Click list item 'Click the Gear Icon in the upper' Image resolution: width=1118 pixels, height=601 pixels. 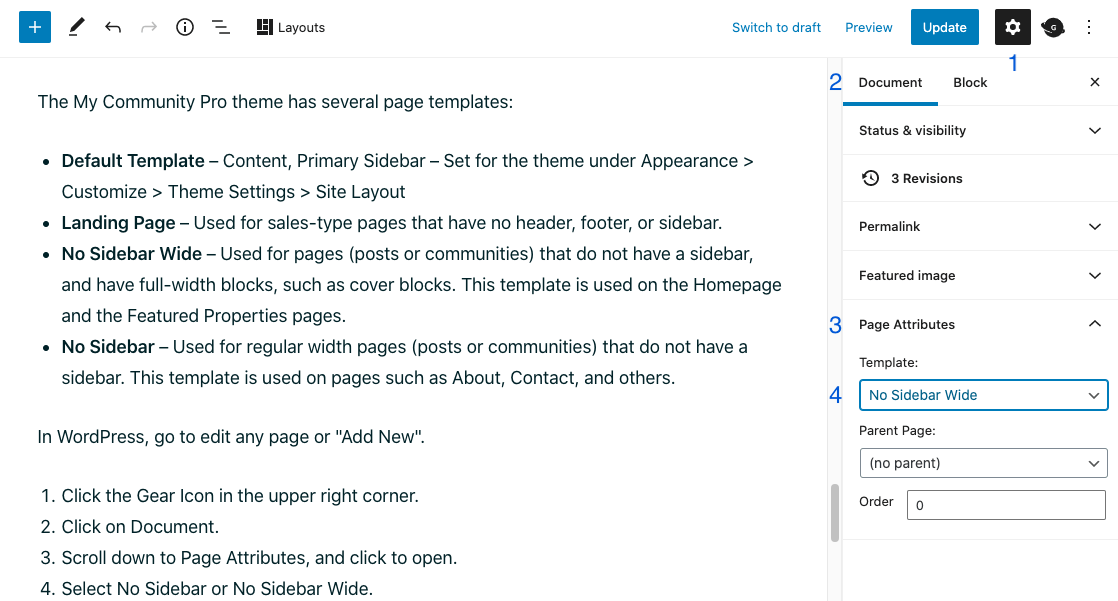tap(240, 496)
